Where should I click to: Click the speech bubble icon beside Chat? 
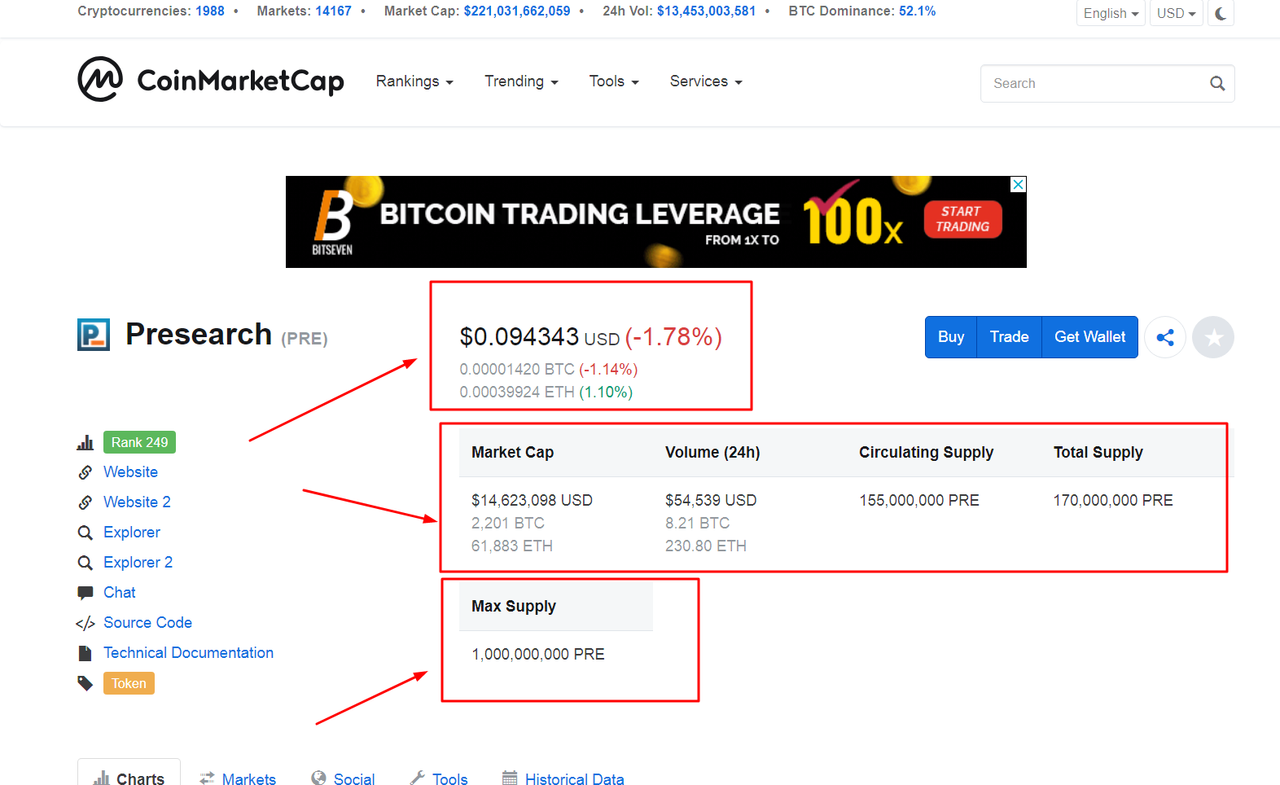pos(86,593)
